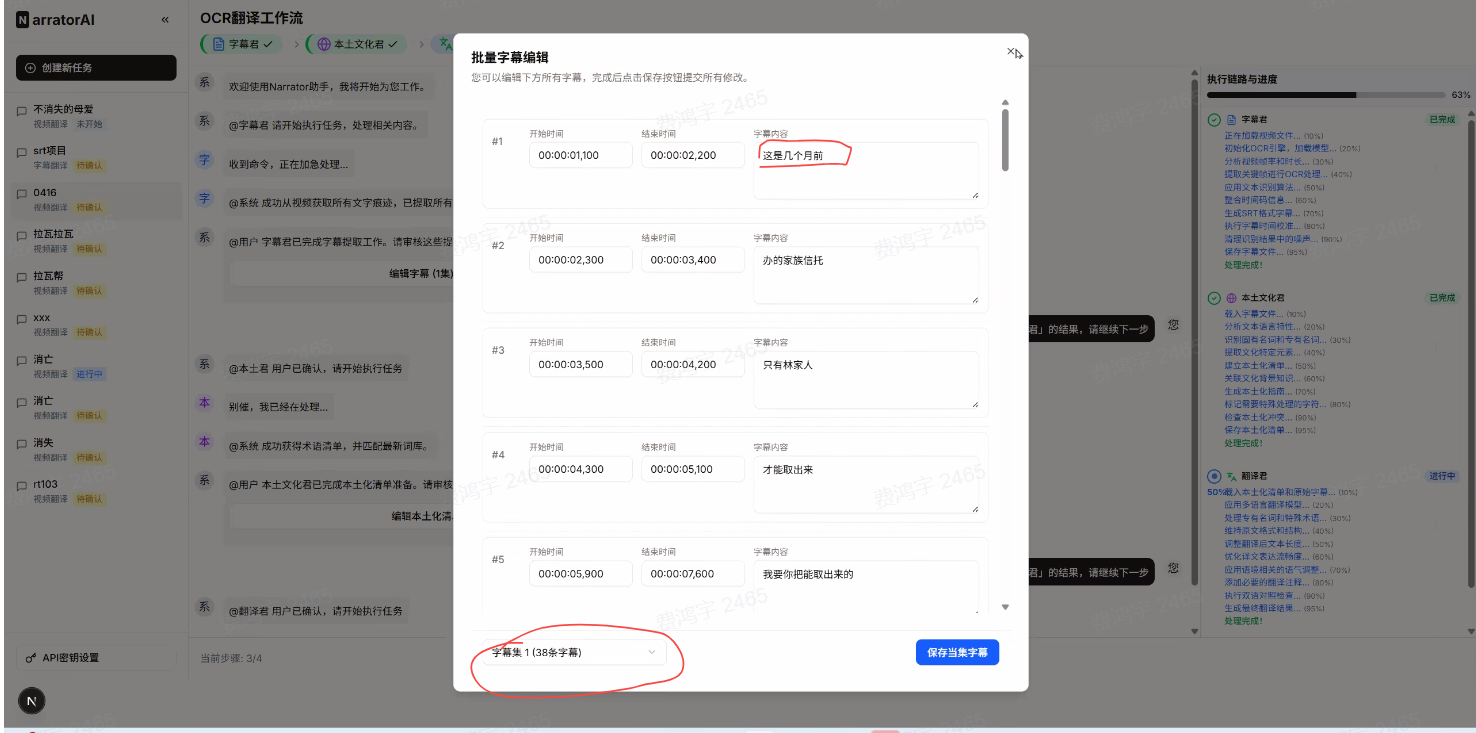Edit the subtitle text 这是几个月前
The height and width of the screenshot is (733, 1476).
click(866, 171)
